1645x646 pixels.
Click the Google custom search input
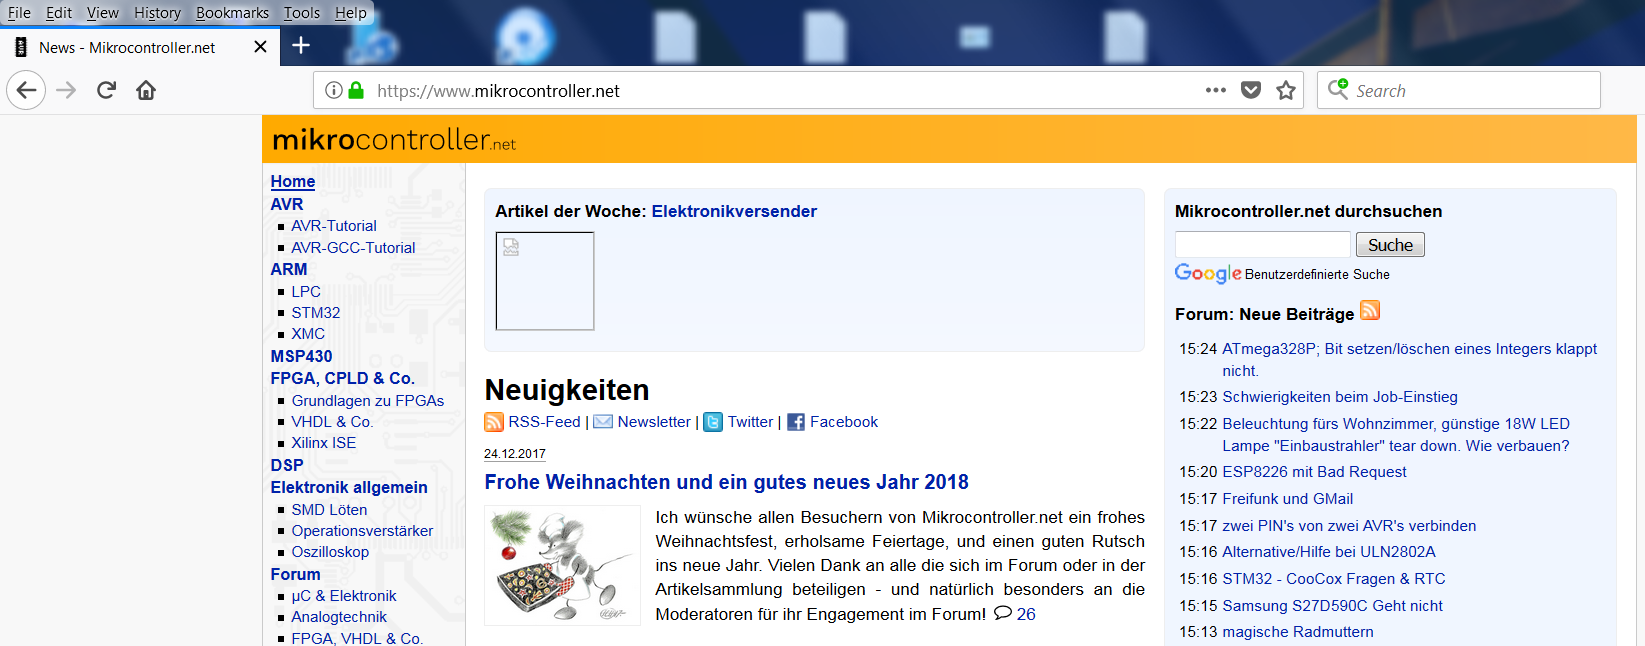1263,245
